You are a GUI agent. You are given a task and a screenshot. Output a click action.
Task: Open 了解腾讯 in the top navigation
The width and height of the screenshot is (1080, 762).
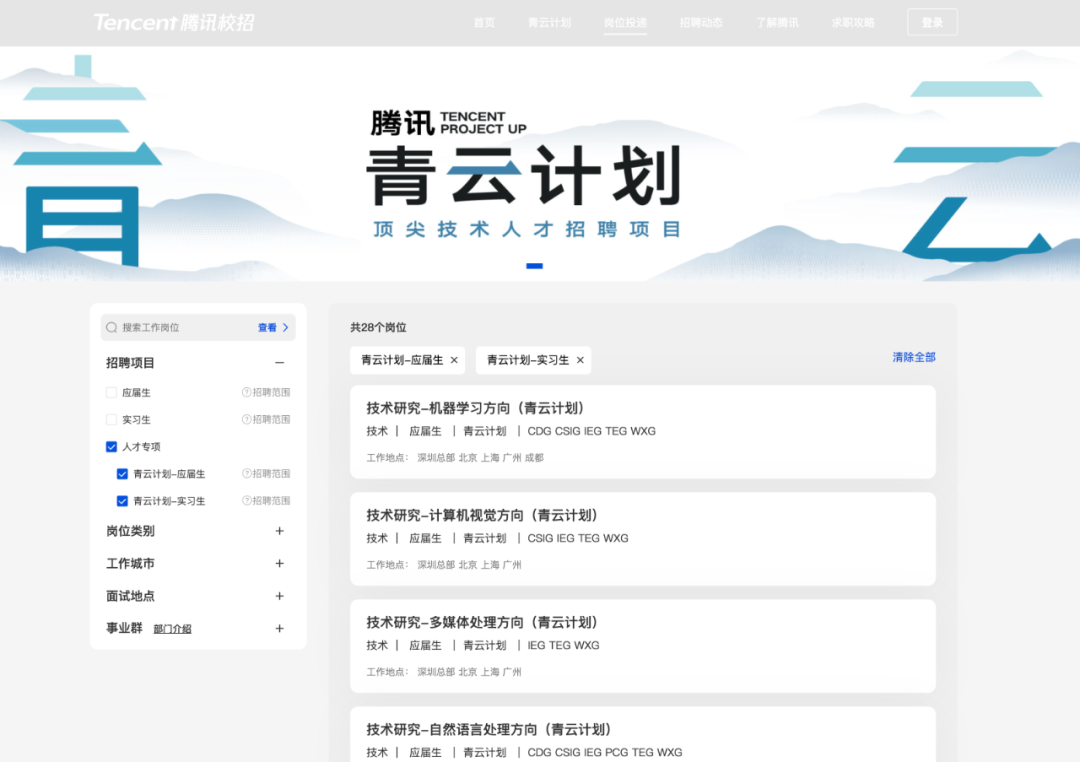click(x=777, y=23)
